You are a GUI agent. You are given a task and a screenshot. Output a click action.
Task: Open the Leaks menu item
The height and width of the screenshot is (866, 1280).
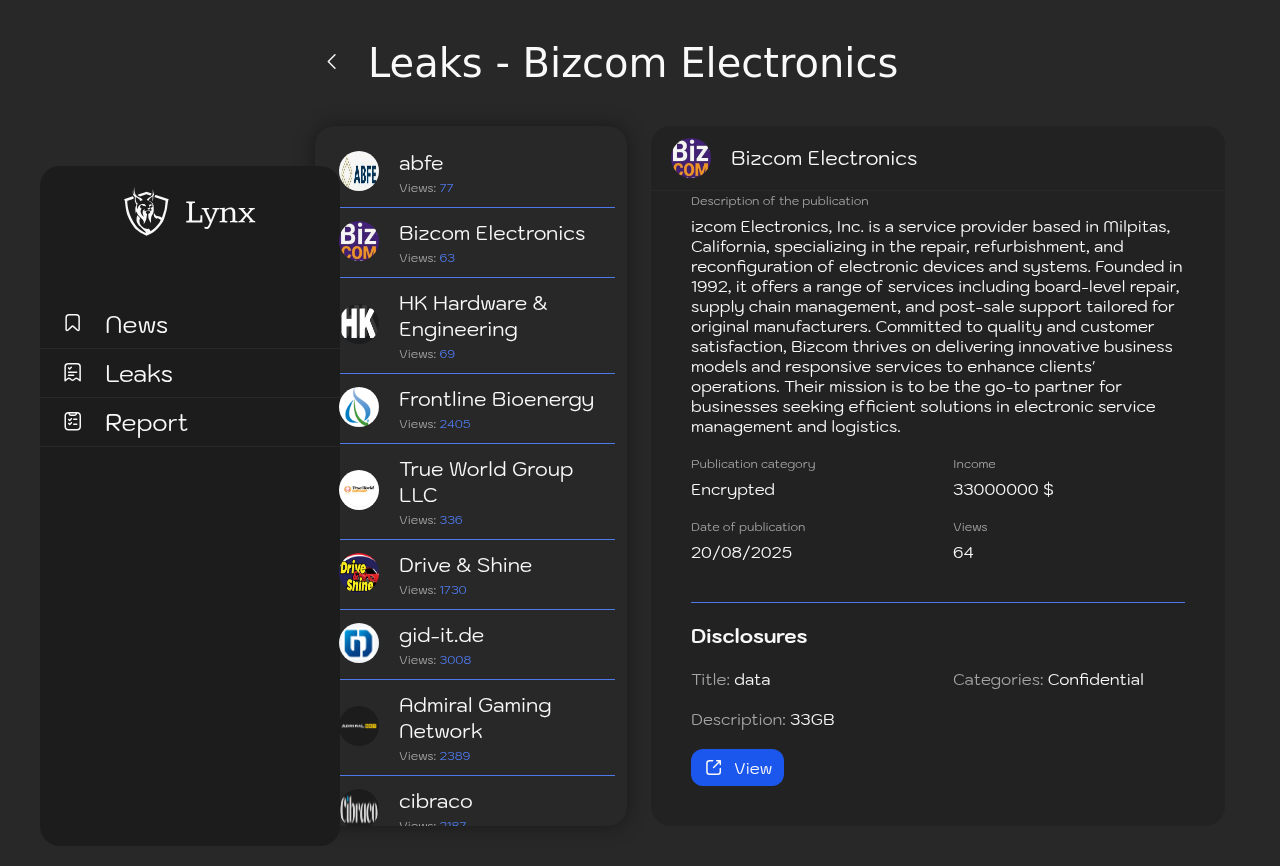click(190, 373)
